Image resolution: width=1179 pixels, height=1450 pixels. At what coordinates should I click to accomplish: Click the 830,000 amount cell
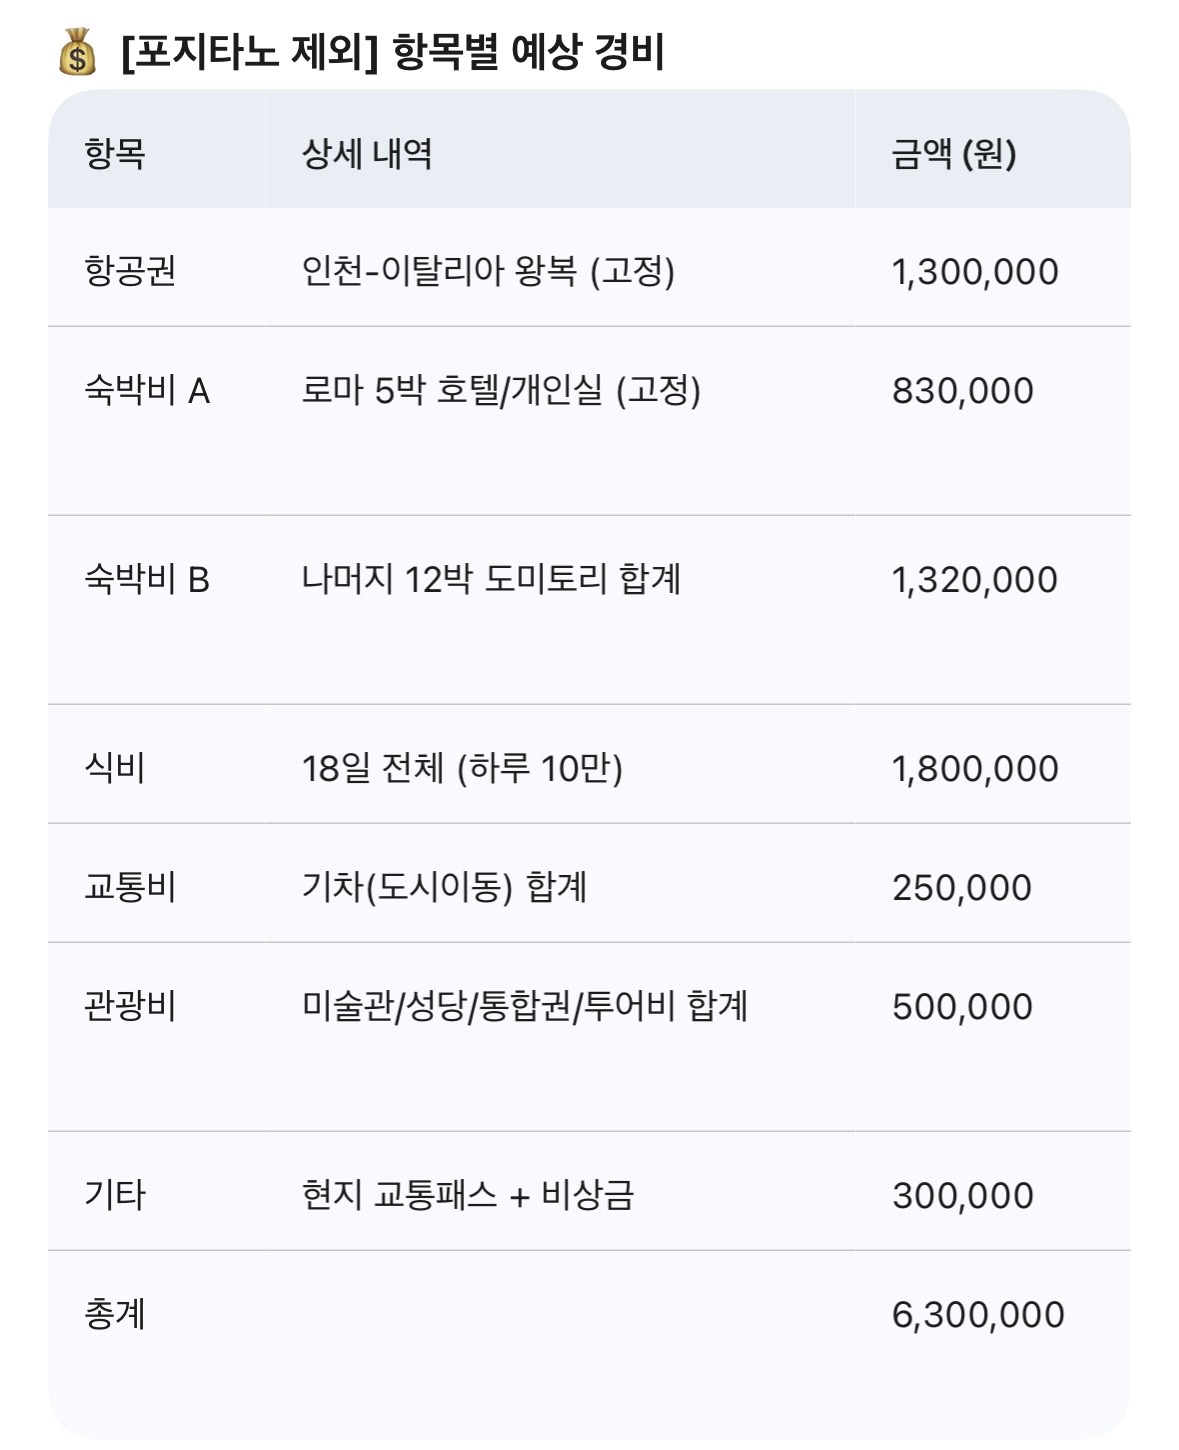pyautogui.click(x=962, y=391)
